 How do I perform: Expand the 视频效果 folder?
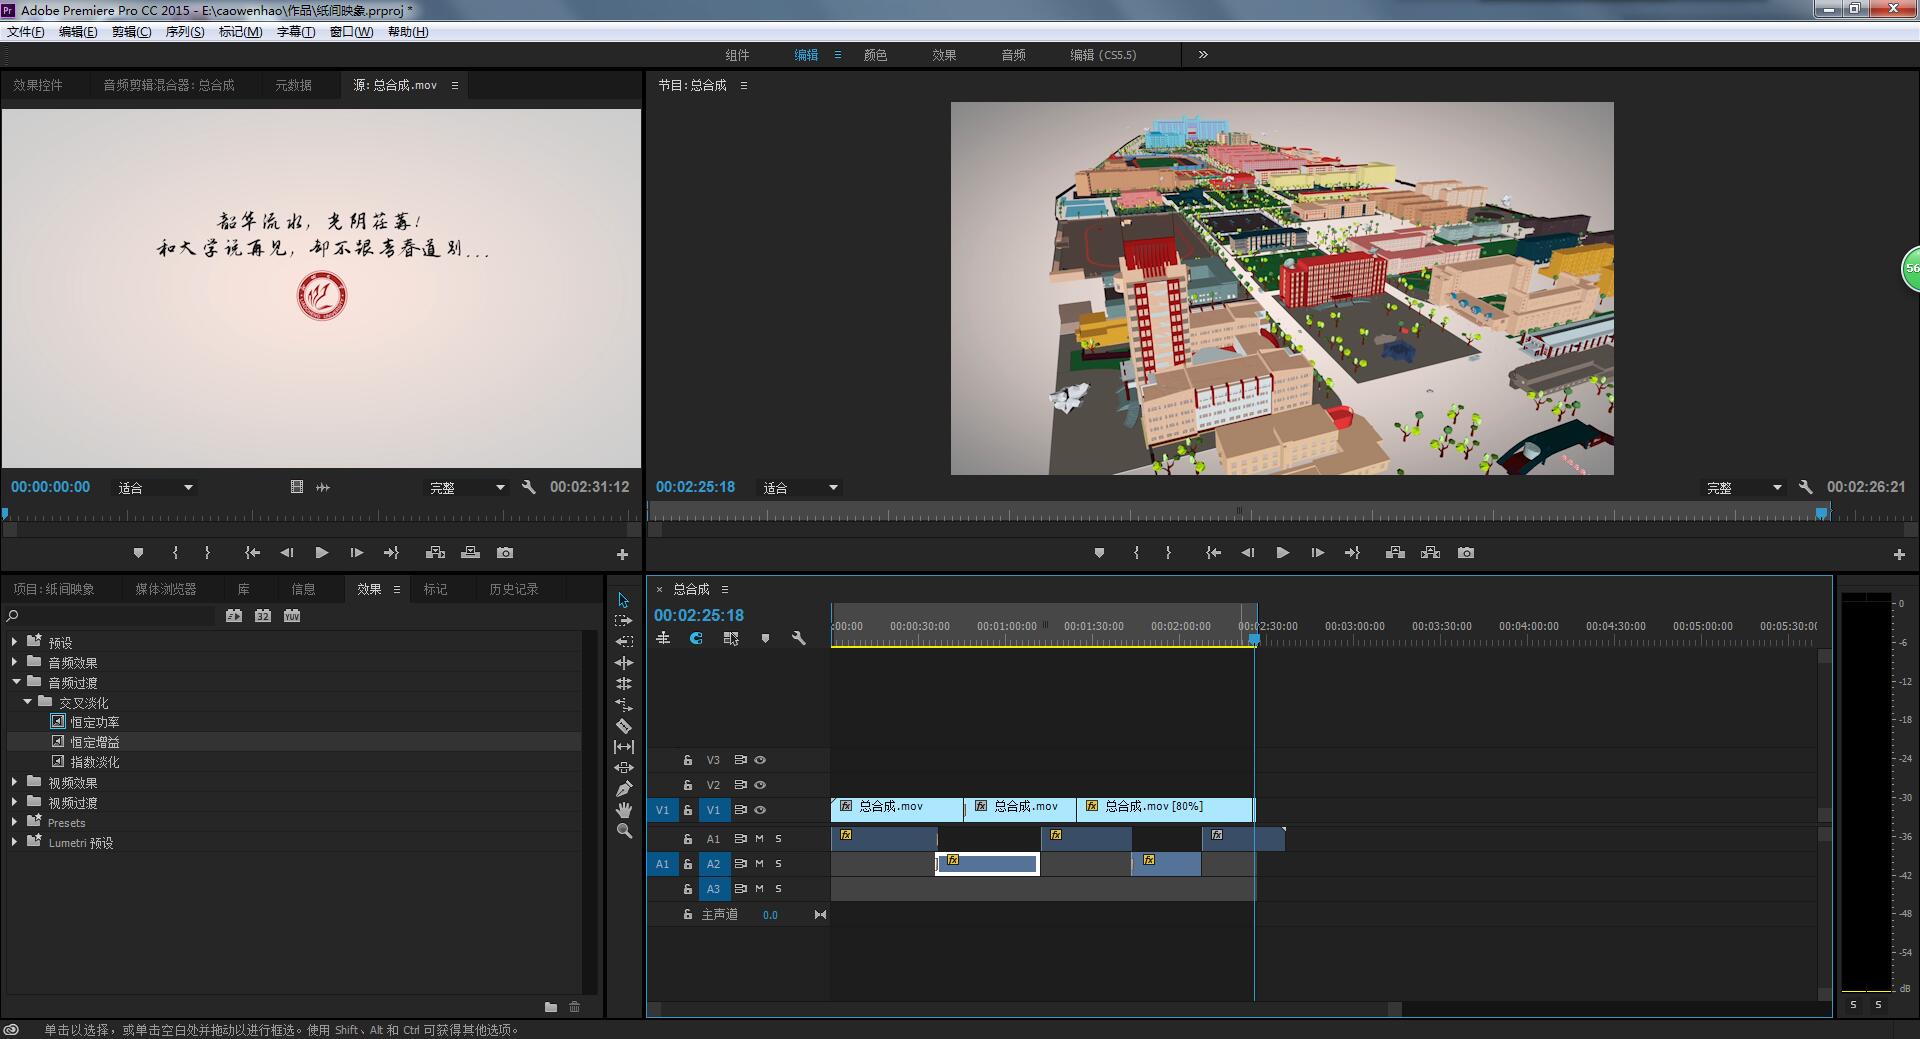pyautogui.click(x=14, y=782)
